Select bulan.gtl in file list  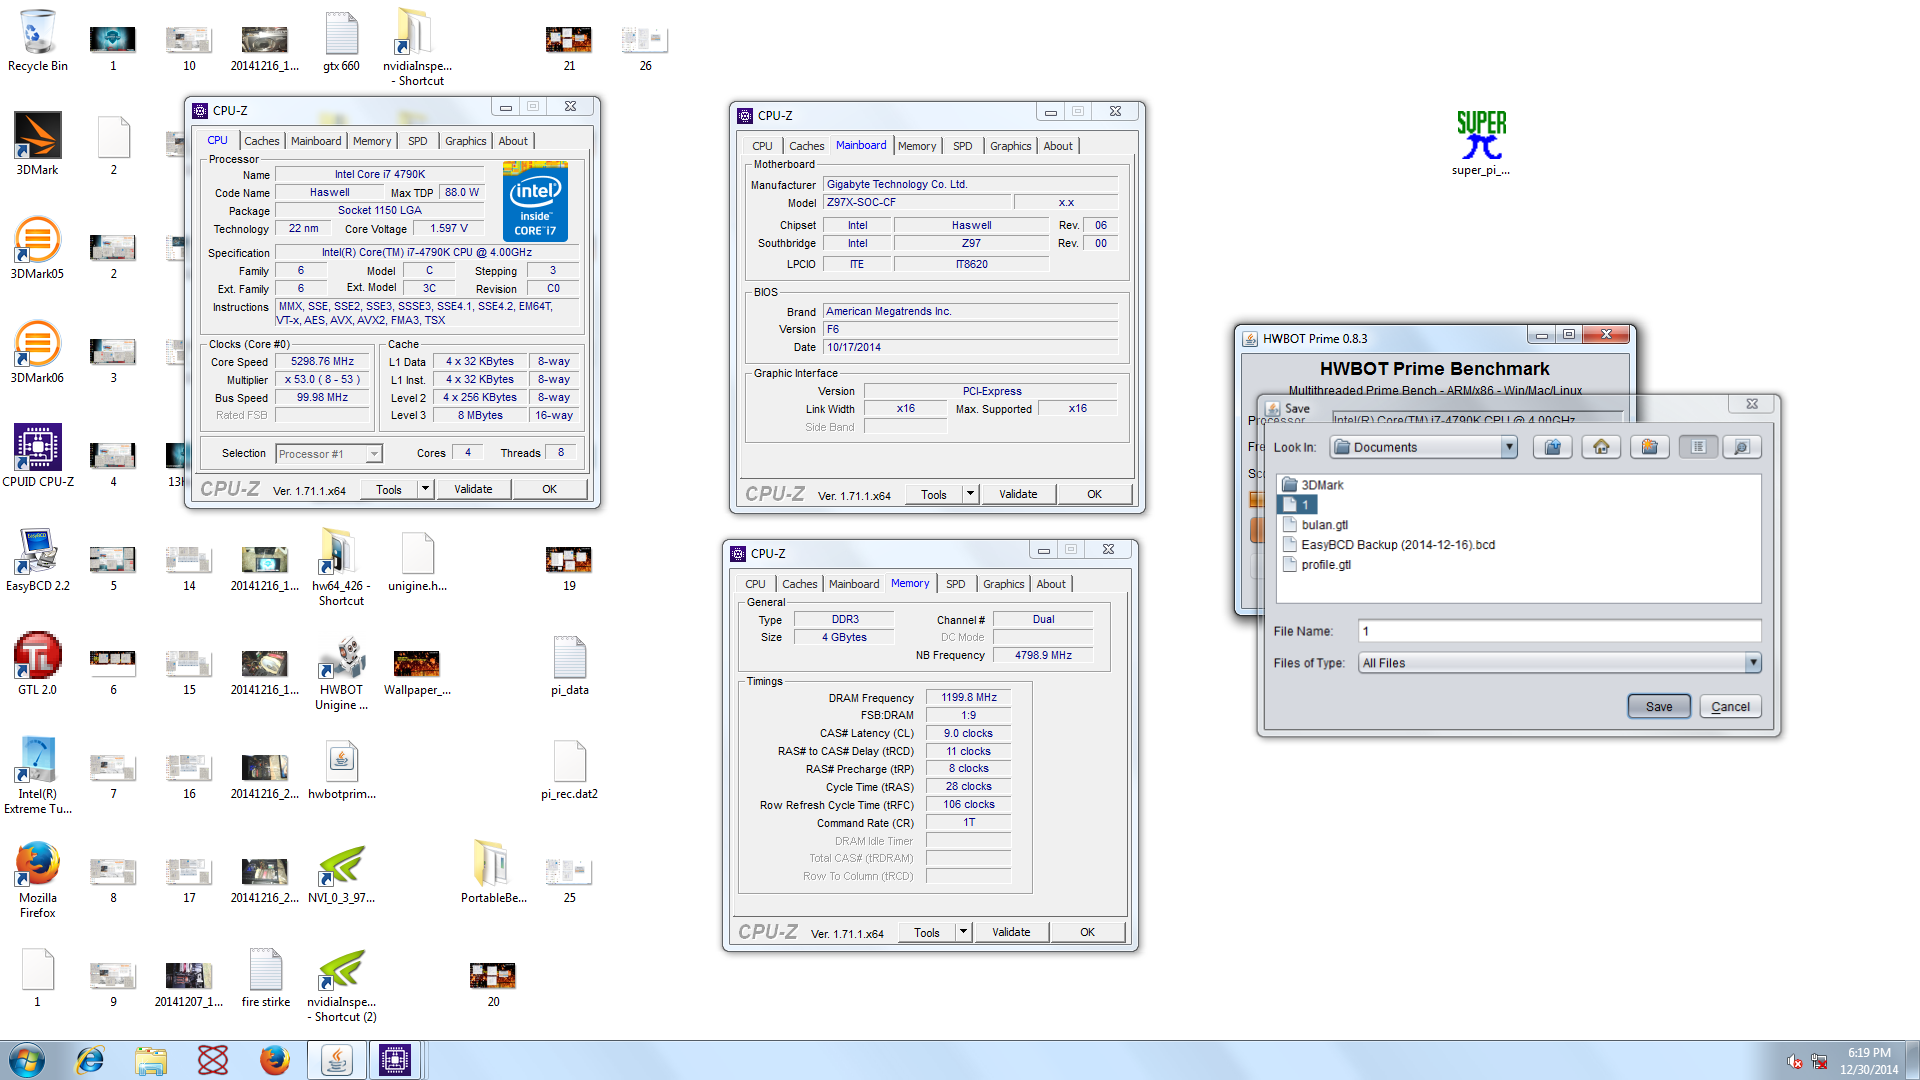(1315, 525)
